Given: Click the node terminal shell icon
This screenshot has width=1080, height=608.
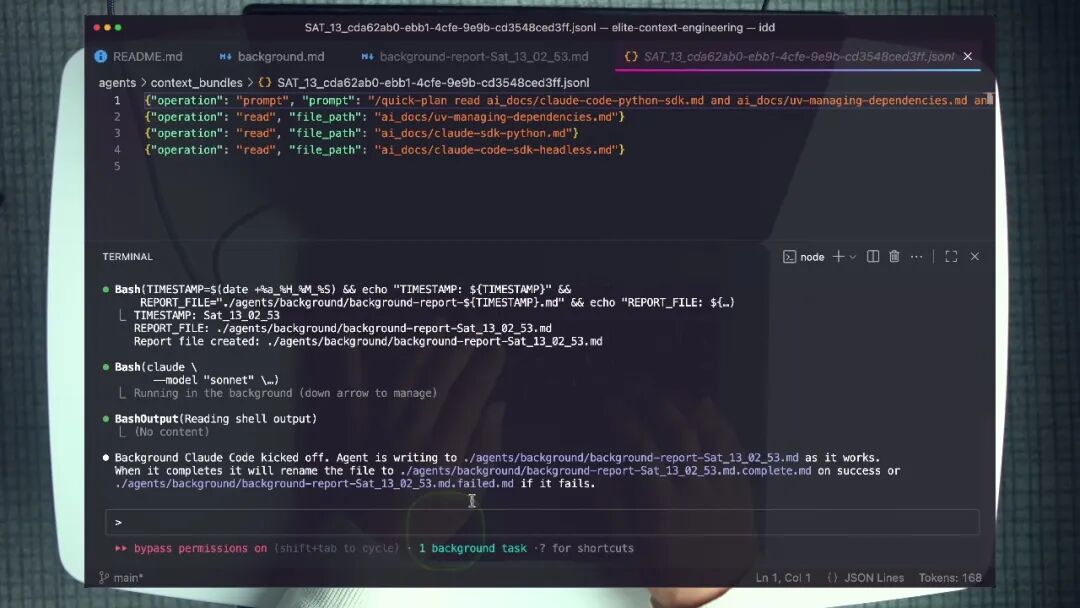Looking at the screenshot, I should click(789, 257).
